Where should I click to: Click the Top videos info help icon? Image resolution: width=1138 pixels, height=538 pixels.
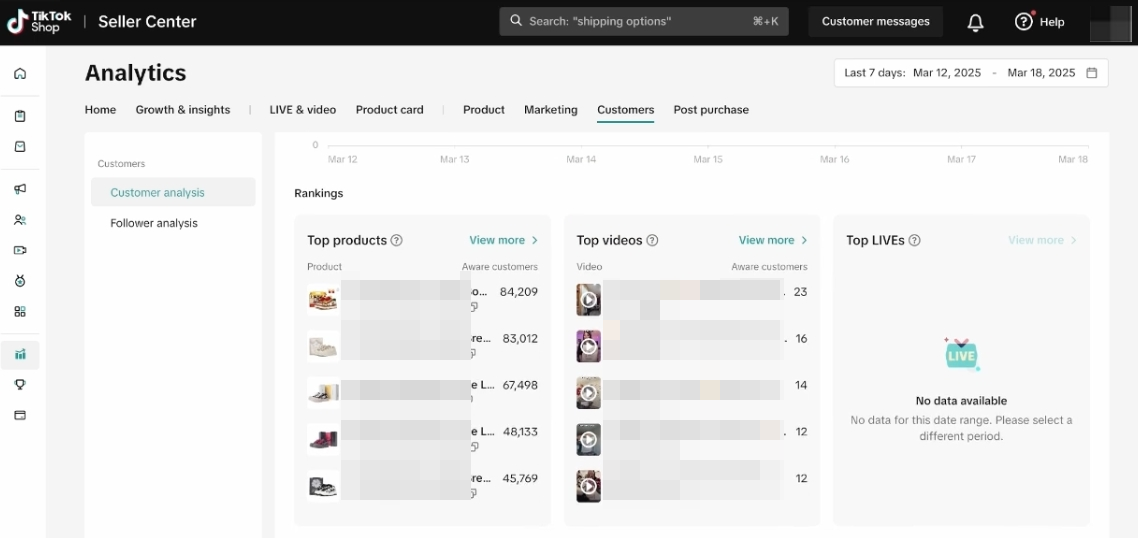tap(653, 240)
